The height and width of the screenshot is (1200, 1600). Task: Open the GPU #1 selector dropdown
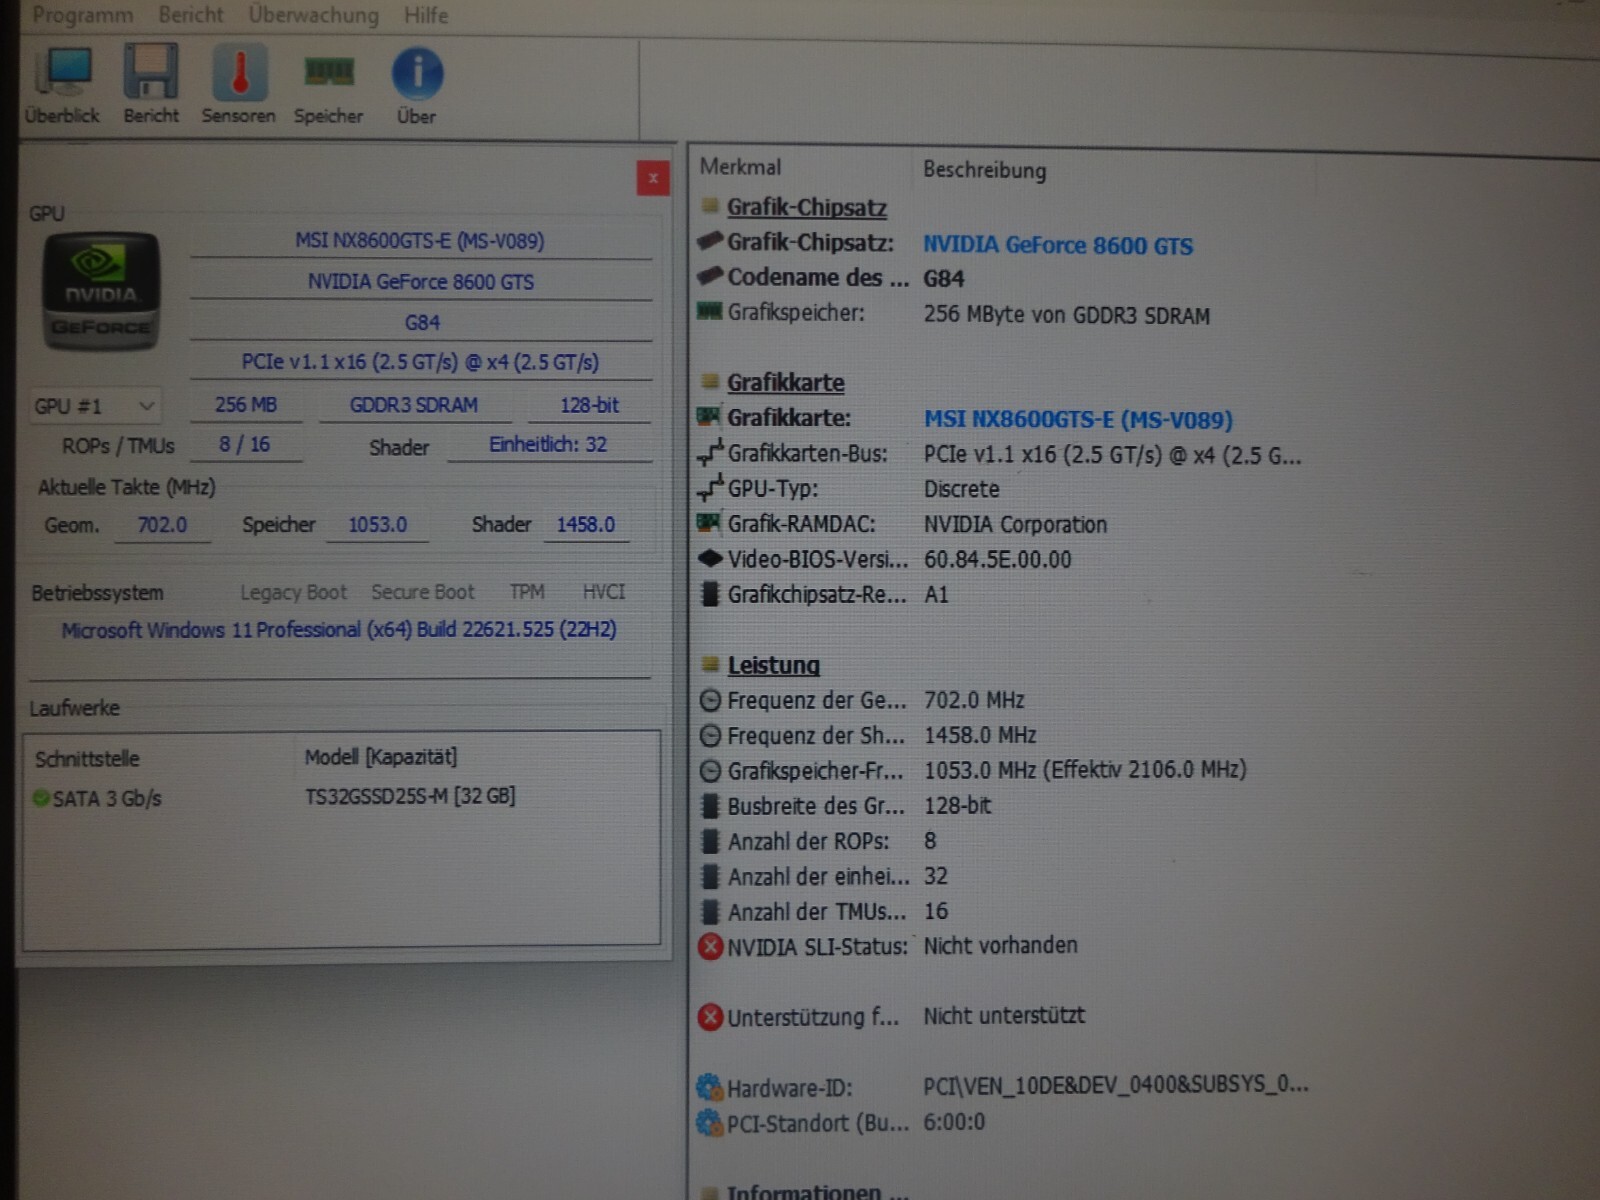pos(95,406)
